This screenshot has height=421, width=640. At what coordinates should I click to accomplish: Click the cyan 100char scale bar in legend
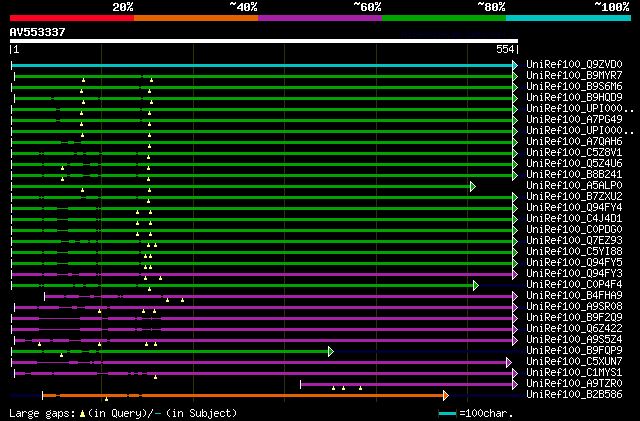(x=447, y=414)
